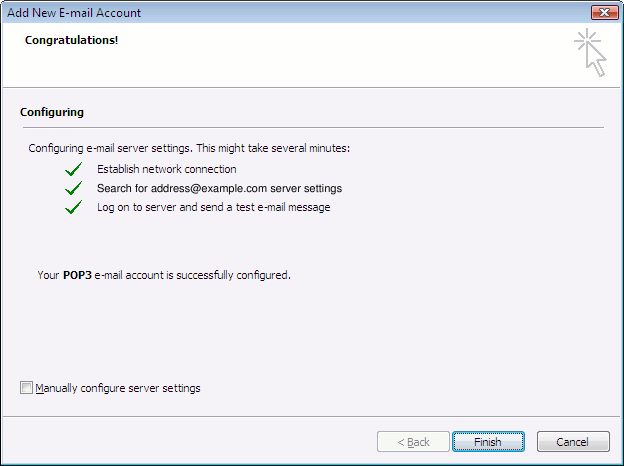Screen dimensions: 624x466
Task: Click the green checkmark beside Establish network connection
Action: tap(72, 169)
